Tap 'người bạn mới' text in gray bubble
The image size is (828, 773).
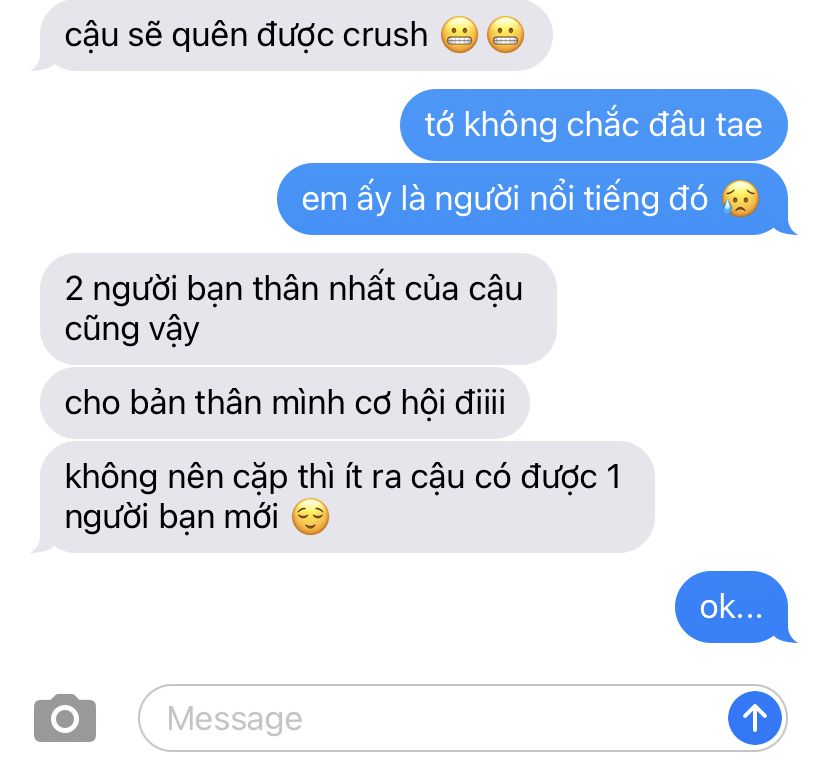coord(171,517)
